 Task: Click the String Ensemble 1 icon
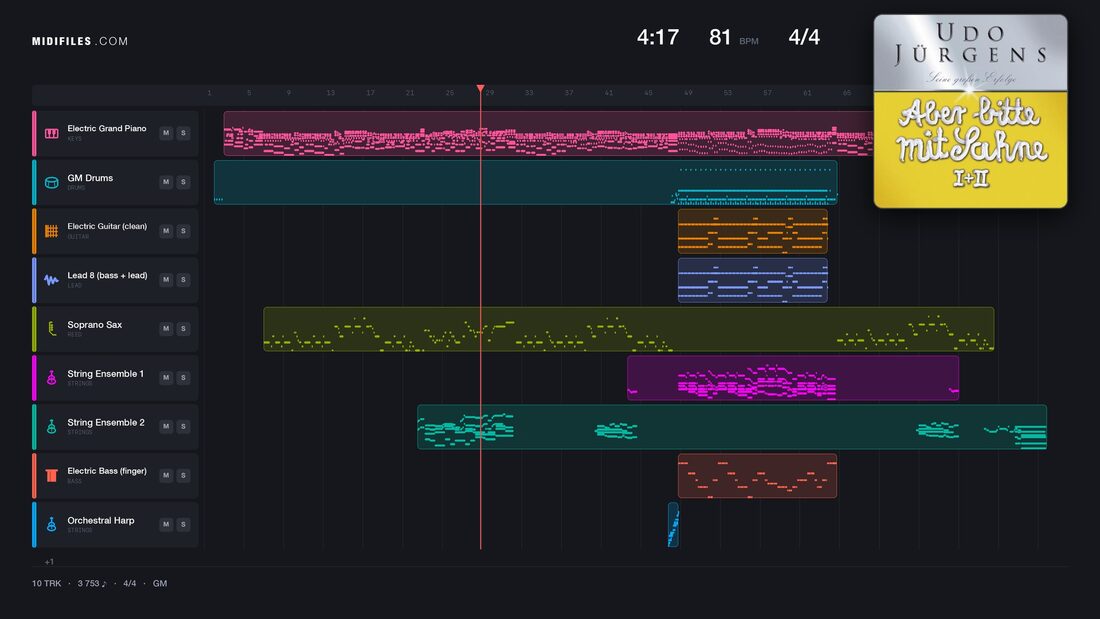coord(51,378)
